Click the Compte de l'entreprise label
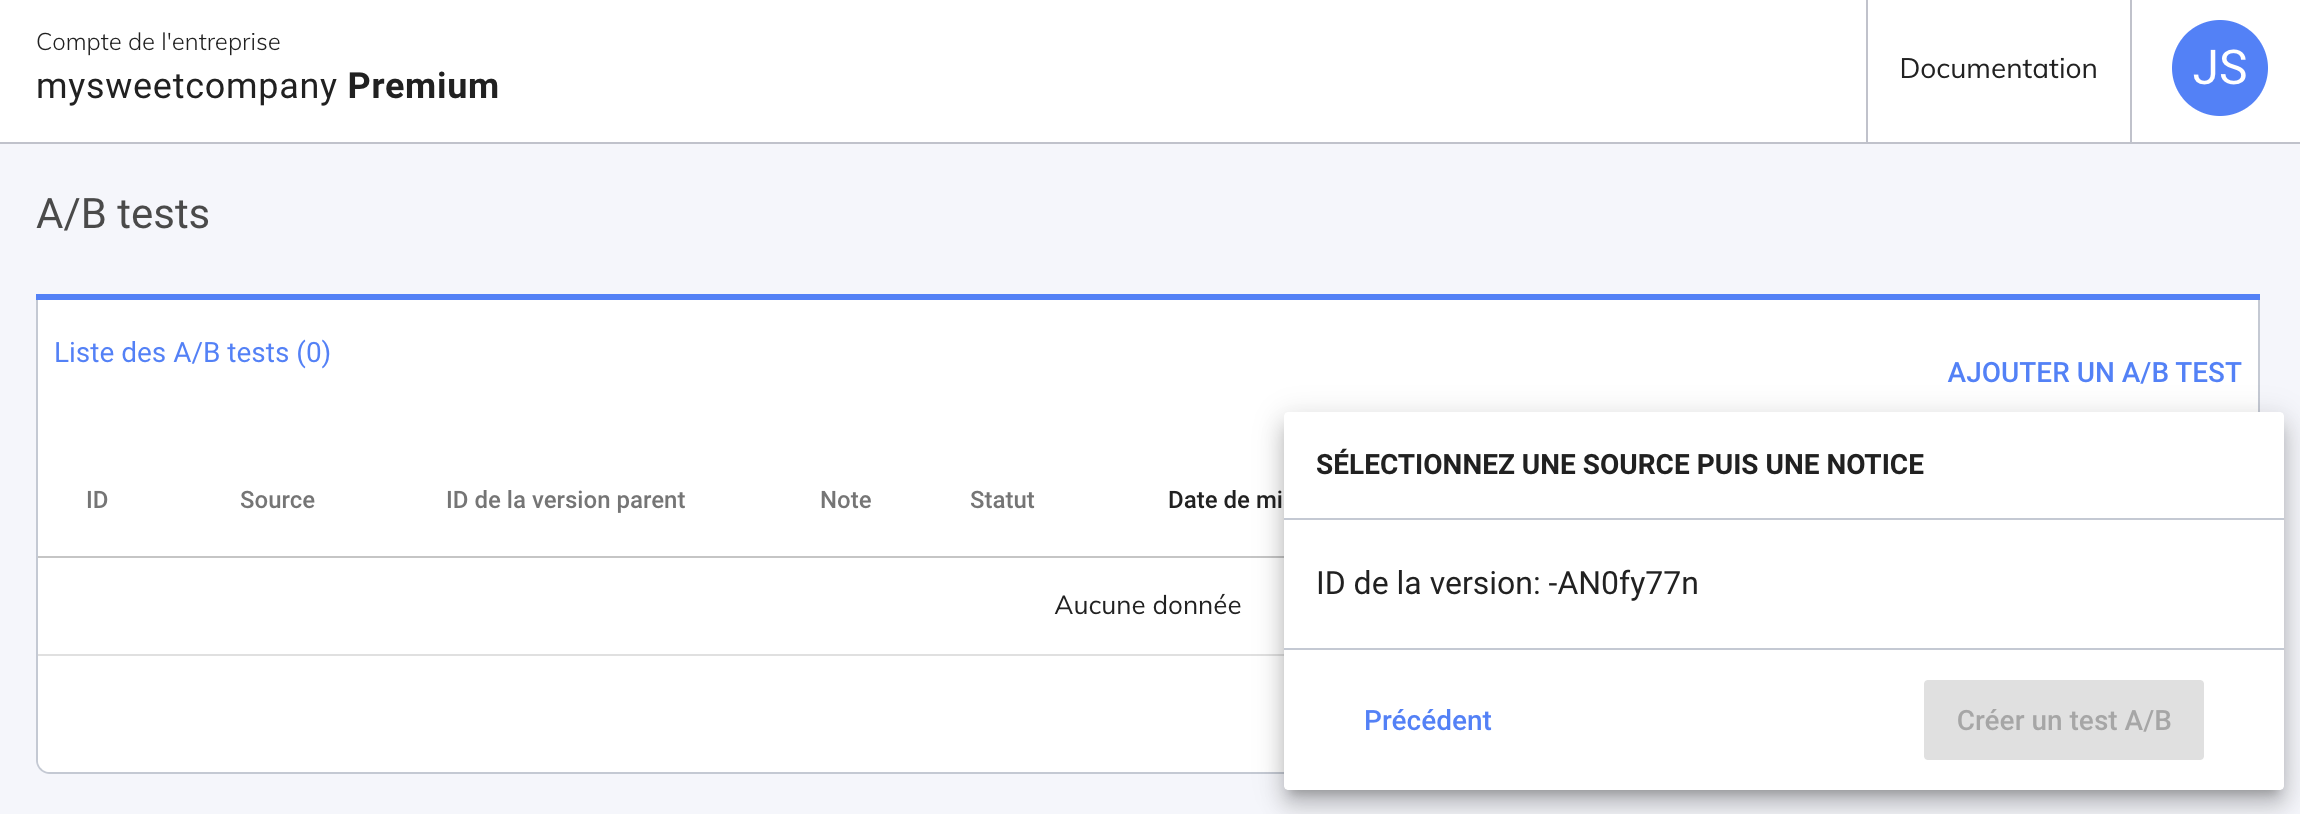The image size is (2300, 814). [x=158, y=42]
